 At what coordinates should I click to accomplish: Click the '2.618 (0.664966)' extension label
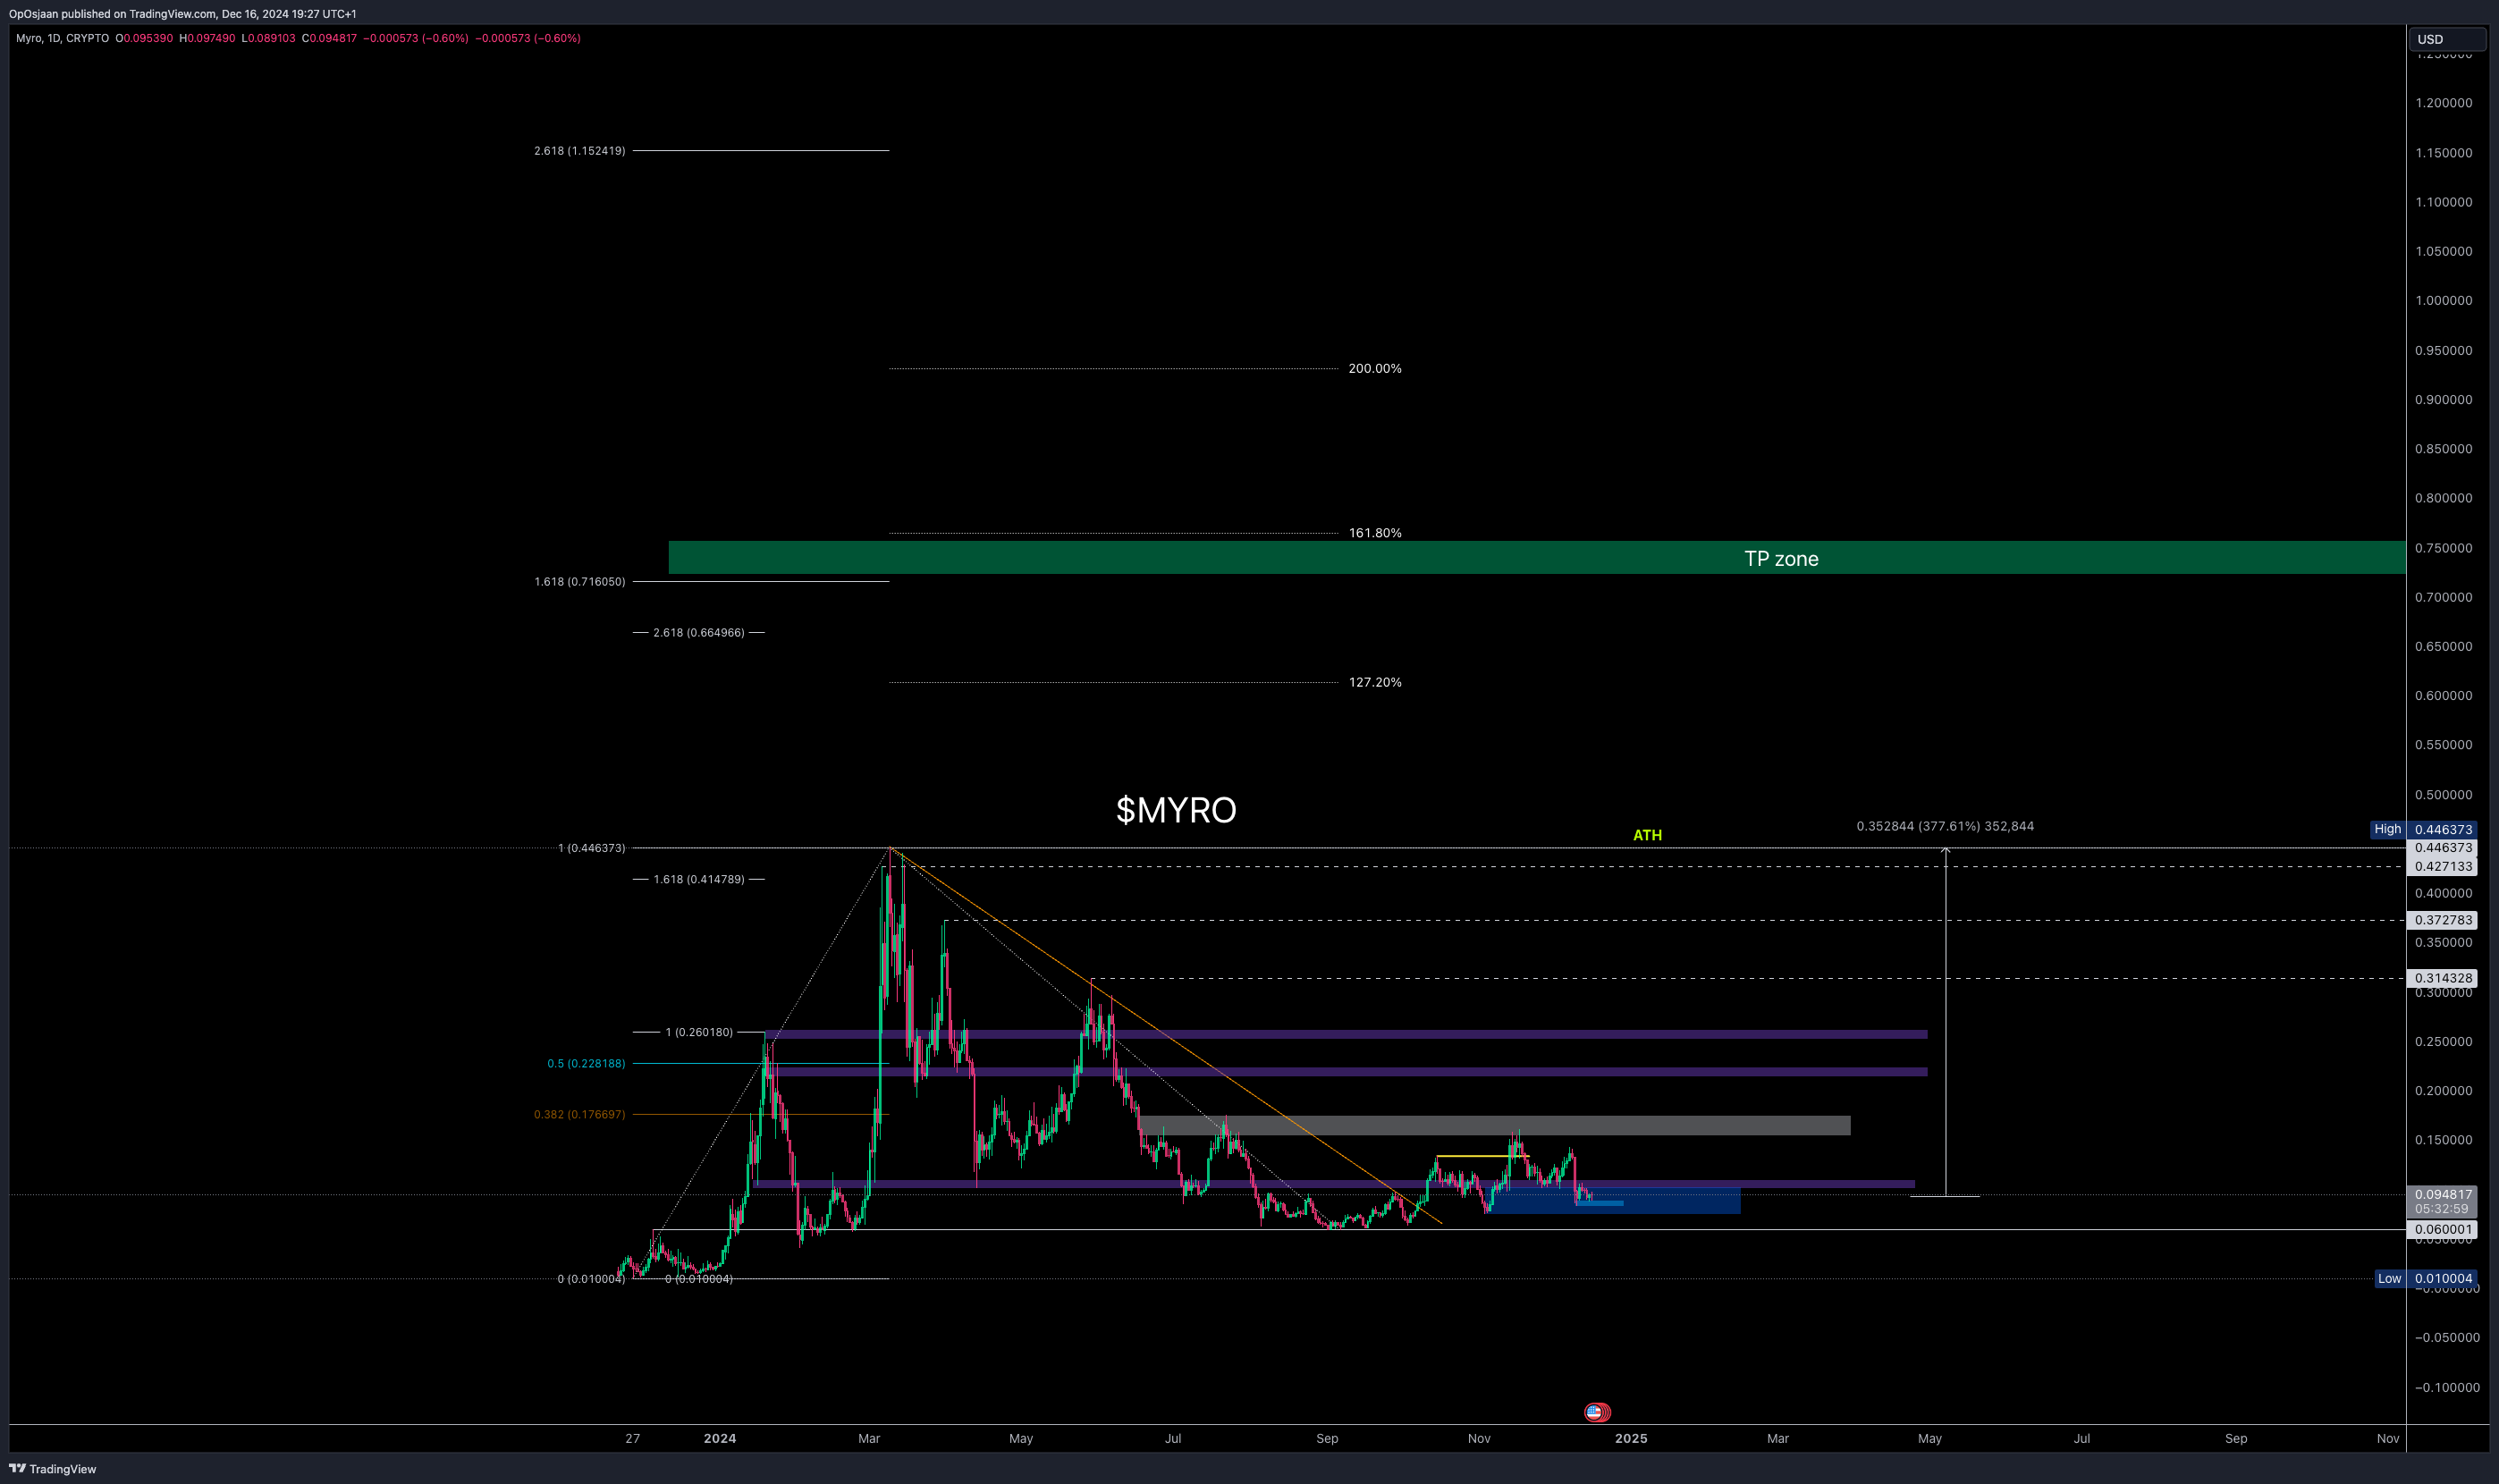click(x=698, y=633)
